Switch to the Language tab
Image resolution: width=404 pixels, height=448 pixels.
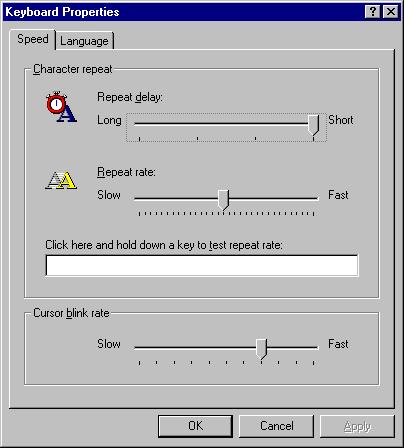click(x=84, y=41)
